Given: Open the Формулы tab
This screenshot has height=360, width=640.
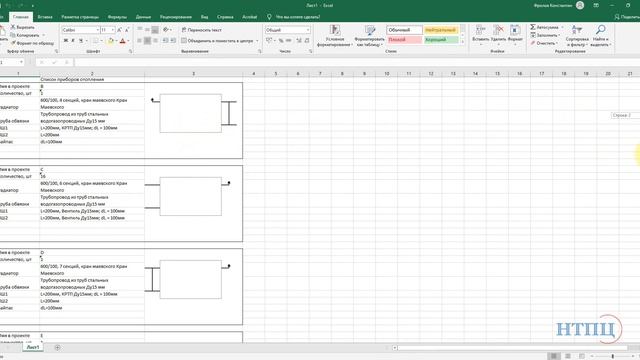Looking at the screenshot, I should click(x=118, y=17).
